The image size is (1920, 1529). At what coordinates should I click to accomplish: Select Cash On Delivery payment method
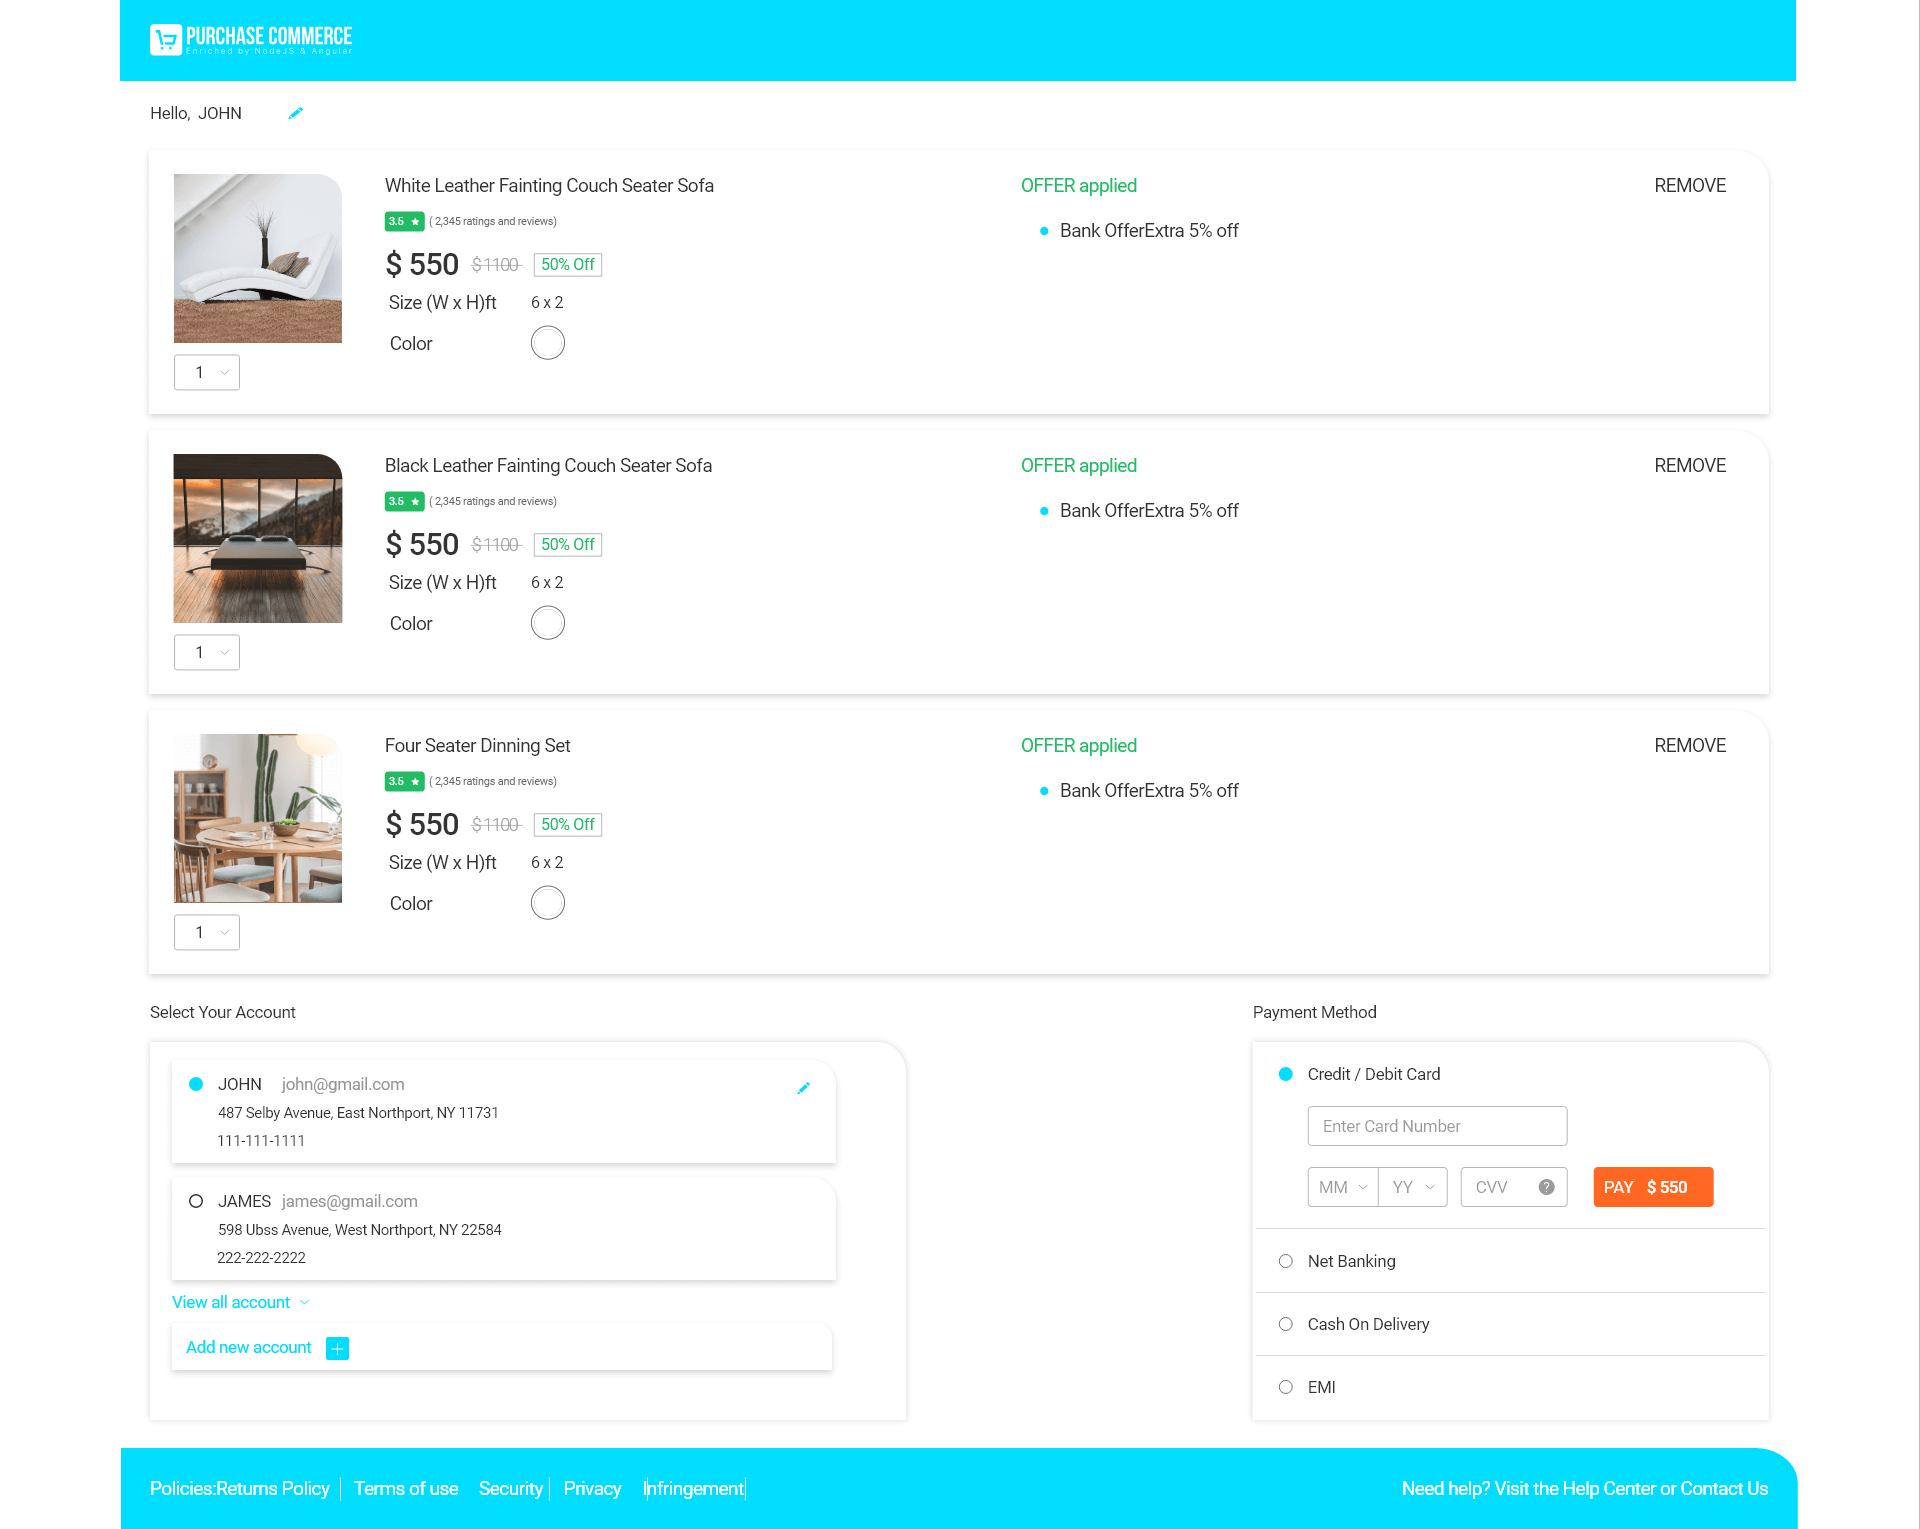1285,1323
